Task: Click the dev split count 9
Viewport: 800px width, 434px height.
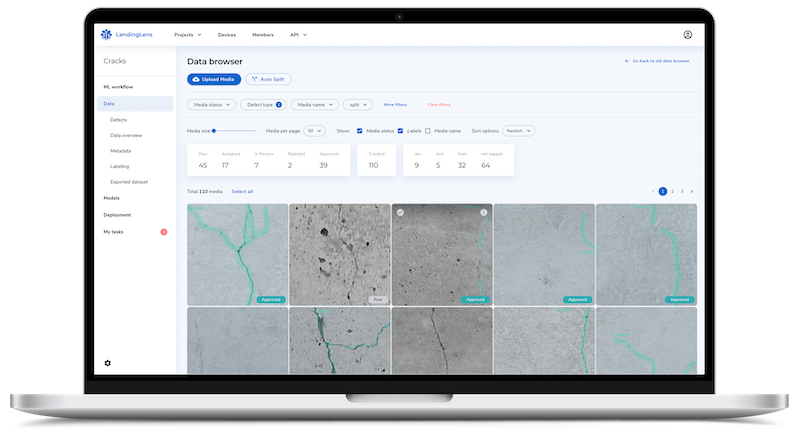Action: pos(417,165)
